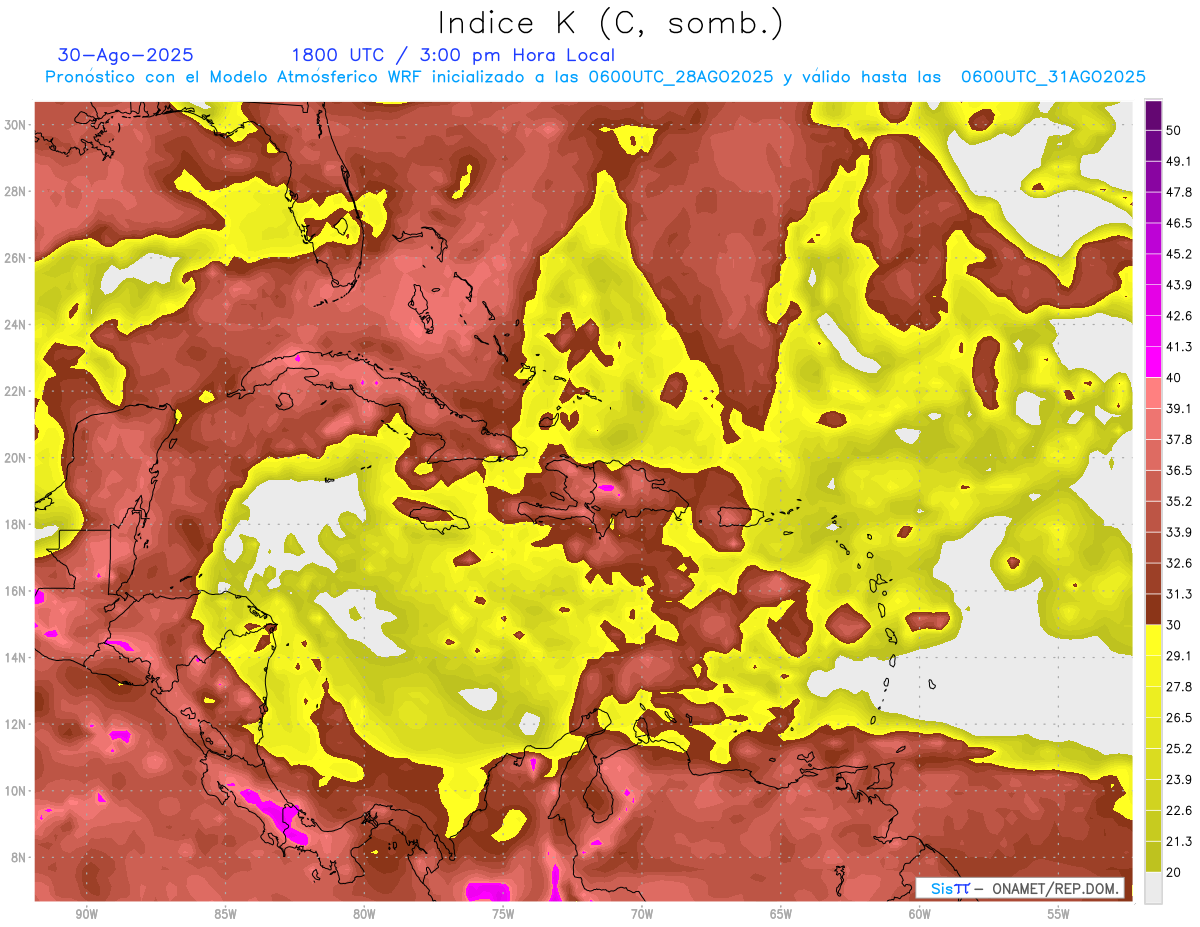
Task: Click the gray colorbar segment below 20
Action: 1153,888
